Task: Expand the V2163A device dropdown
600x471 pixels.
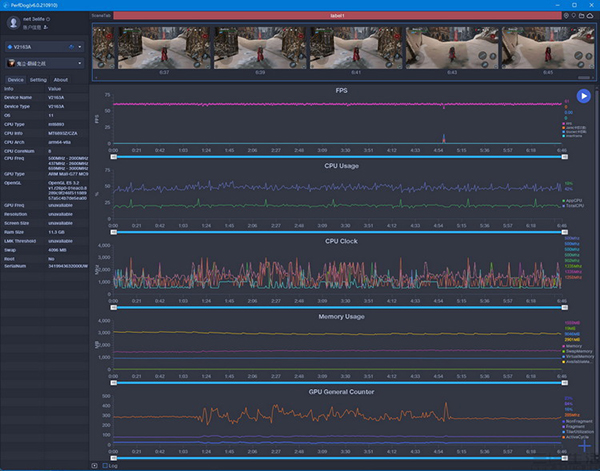Action: (80, 47)
